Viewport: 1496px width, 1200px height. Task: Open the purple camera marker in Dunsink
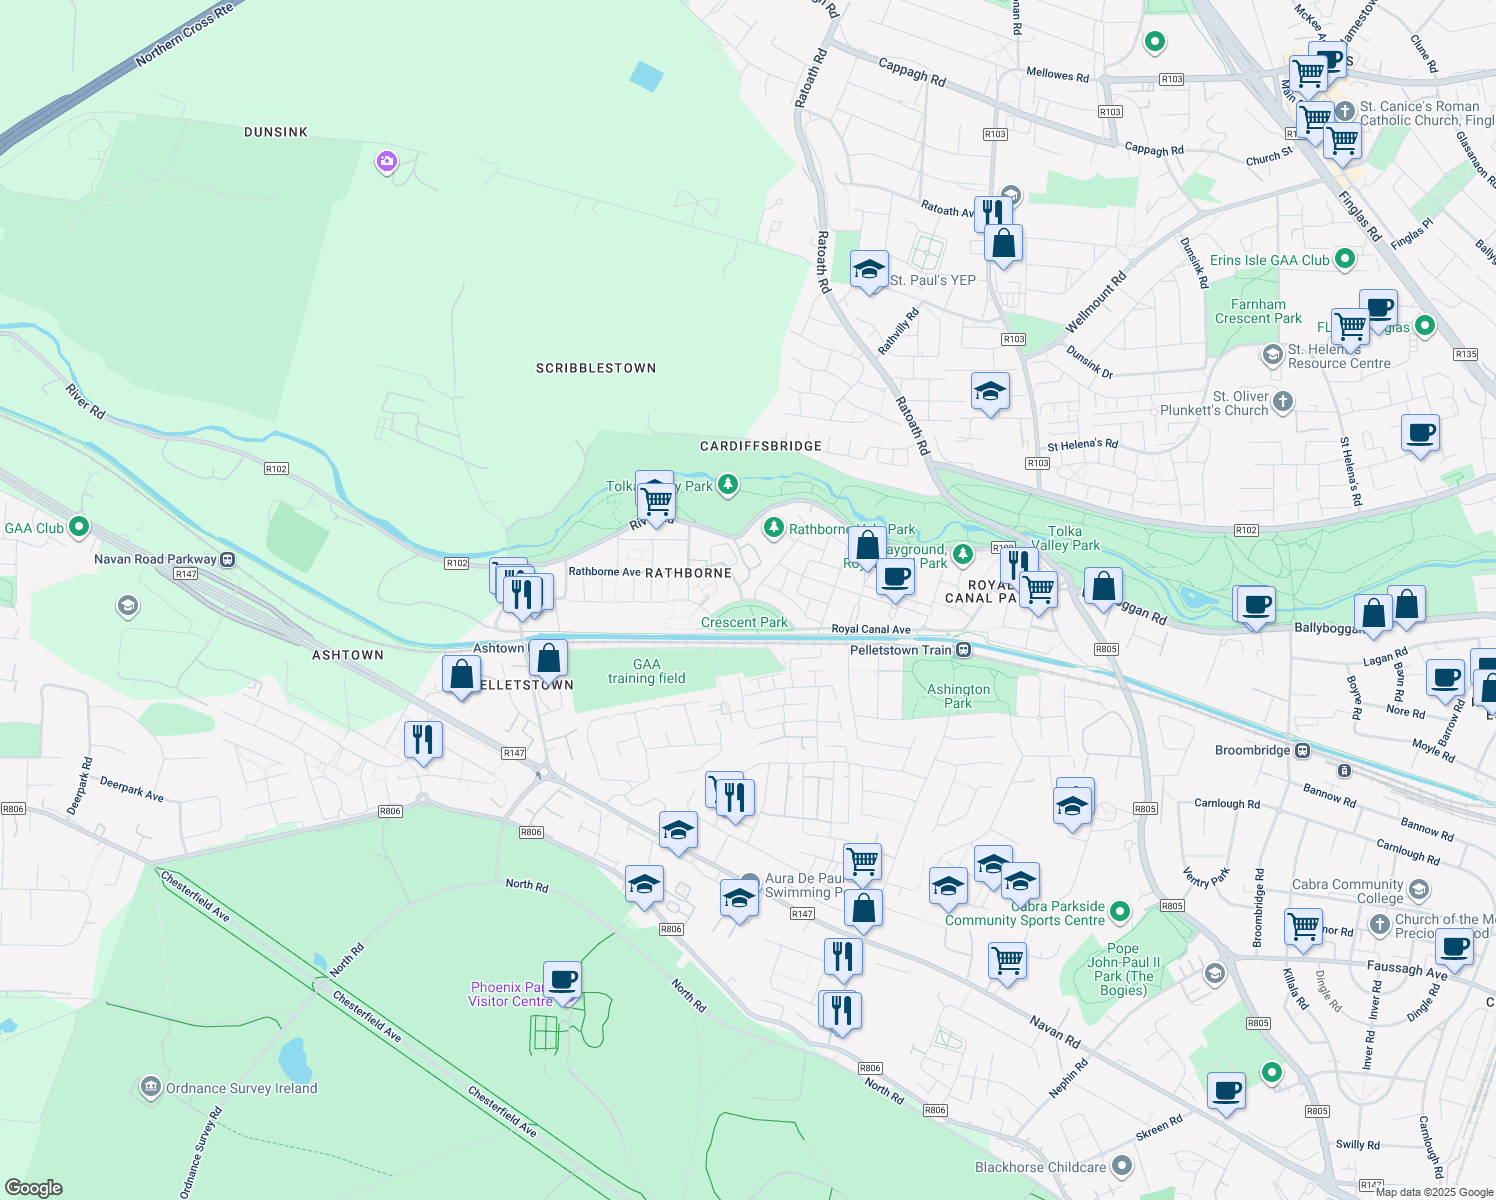click(x=387, y=161)
